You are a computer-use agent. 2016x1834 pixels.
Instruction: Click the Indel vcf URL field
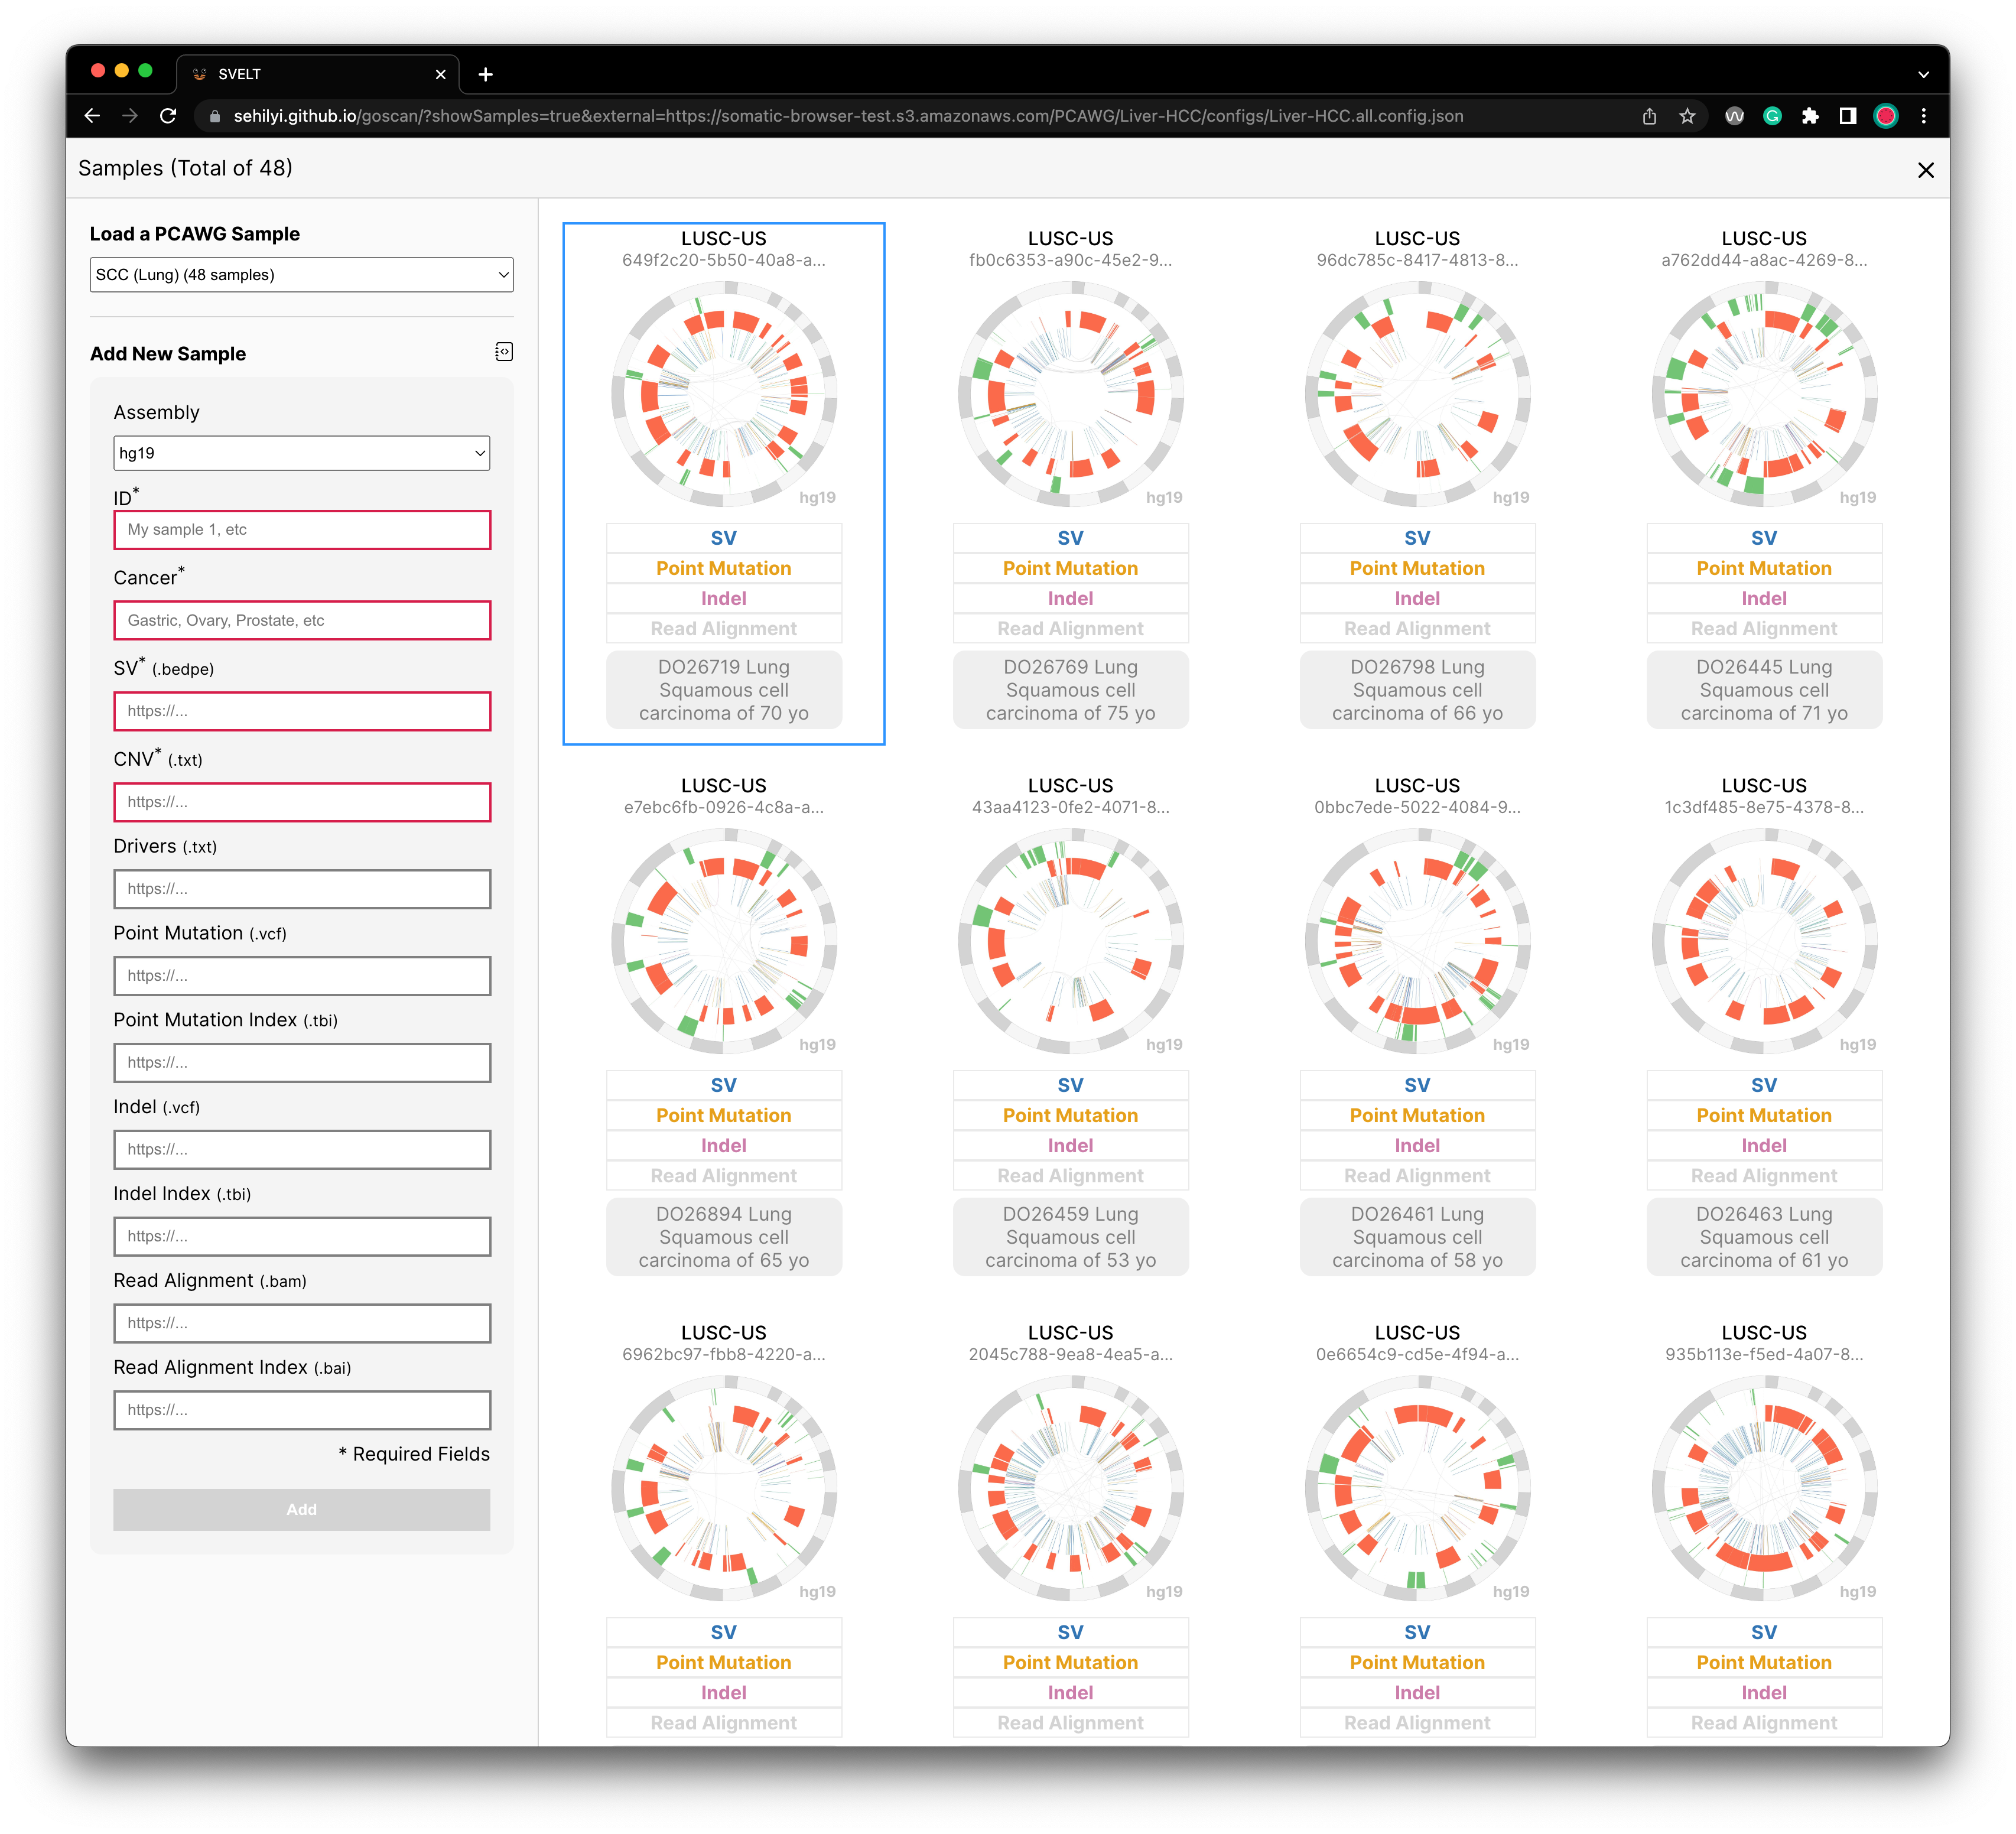(x=302, y=1150)
